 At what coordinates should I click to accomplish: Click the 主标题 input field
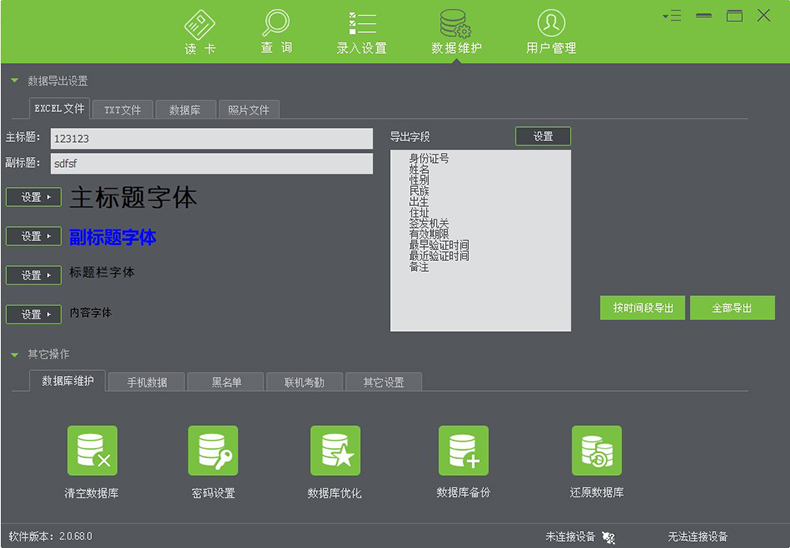point(211,139)
